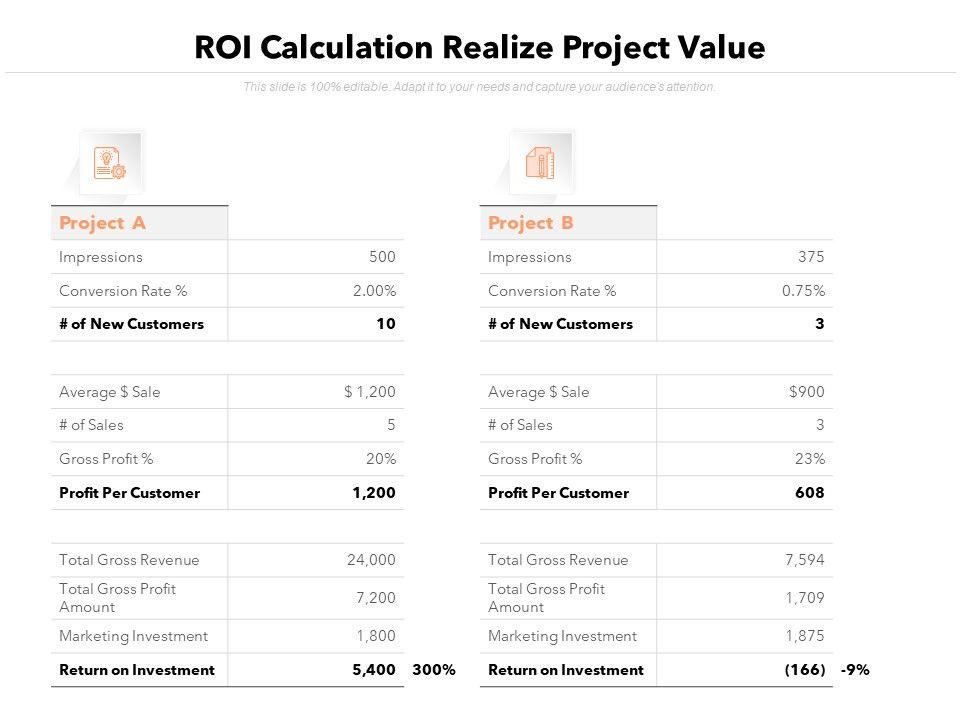Click Project A Impressions value 500
960x720 pixels.
pyautogui.click(x=382, y=257)
